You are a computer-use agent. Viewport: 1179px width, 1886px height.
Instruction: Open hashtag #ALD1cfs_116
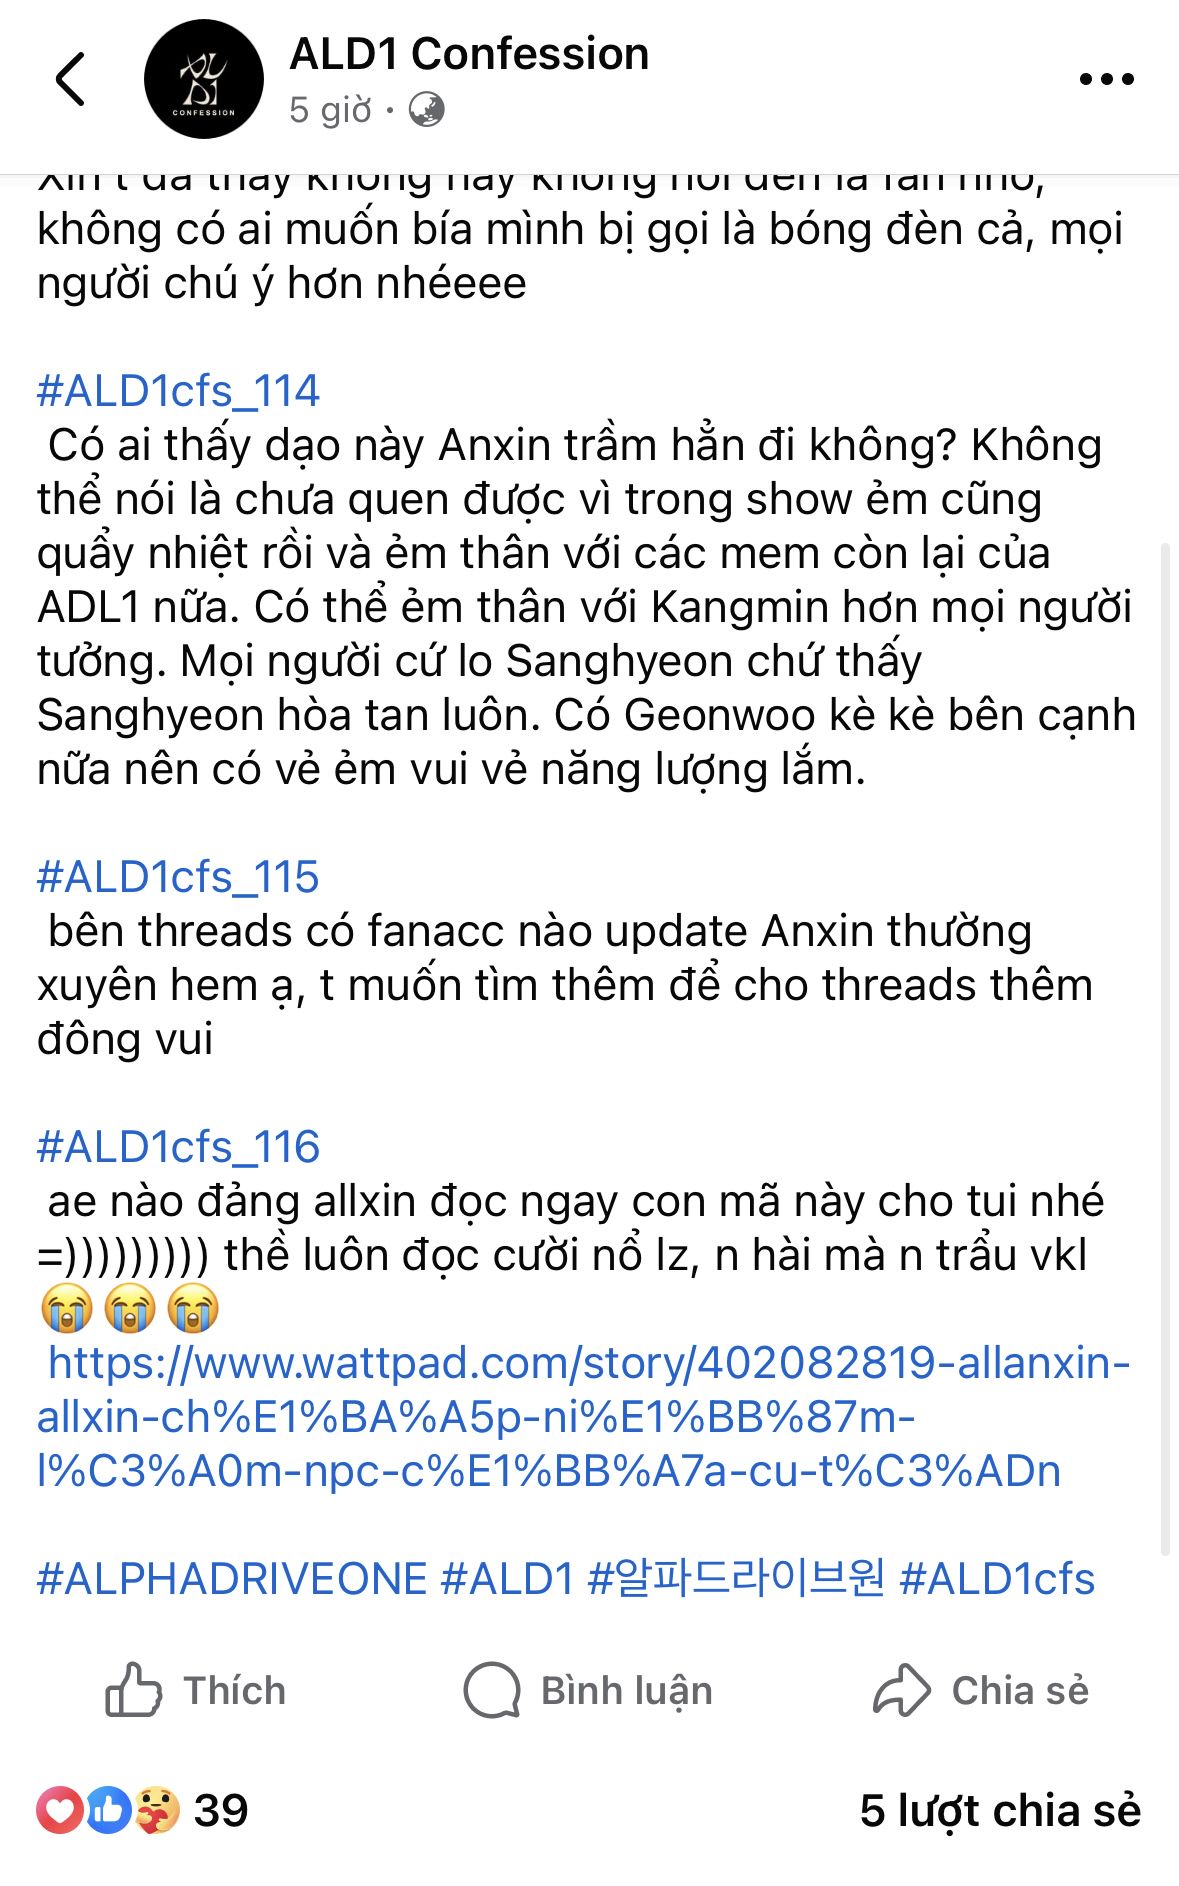(x=178, y=1147)
